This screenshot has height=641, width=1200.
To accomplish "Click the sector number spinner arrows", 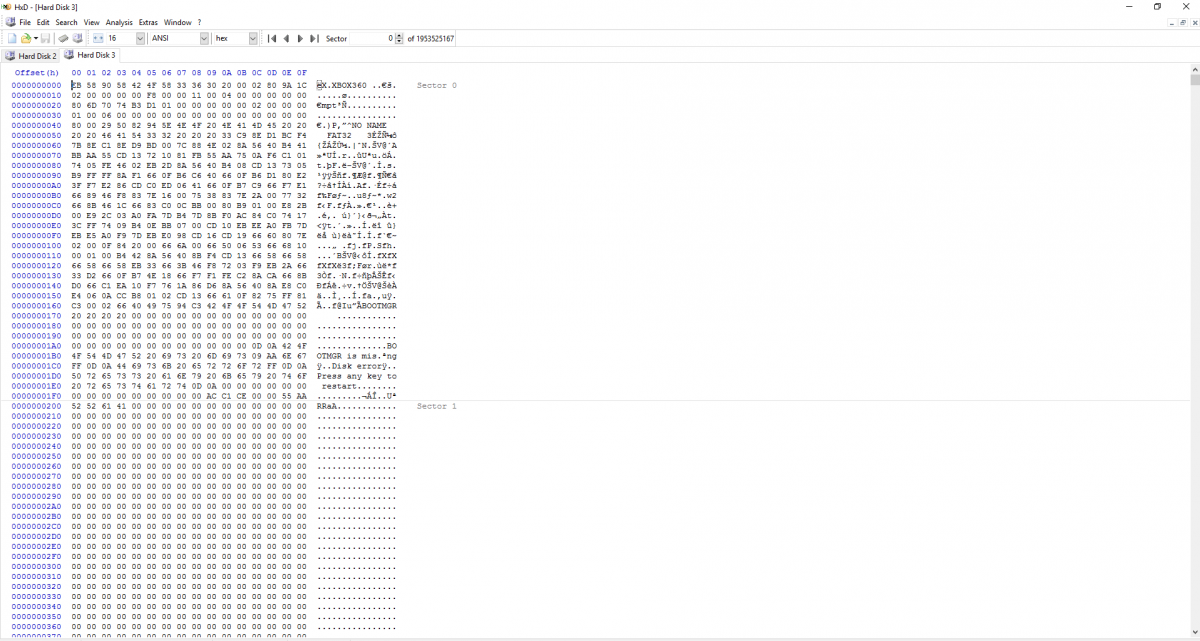I will click(400, 38).
